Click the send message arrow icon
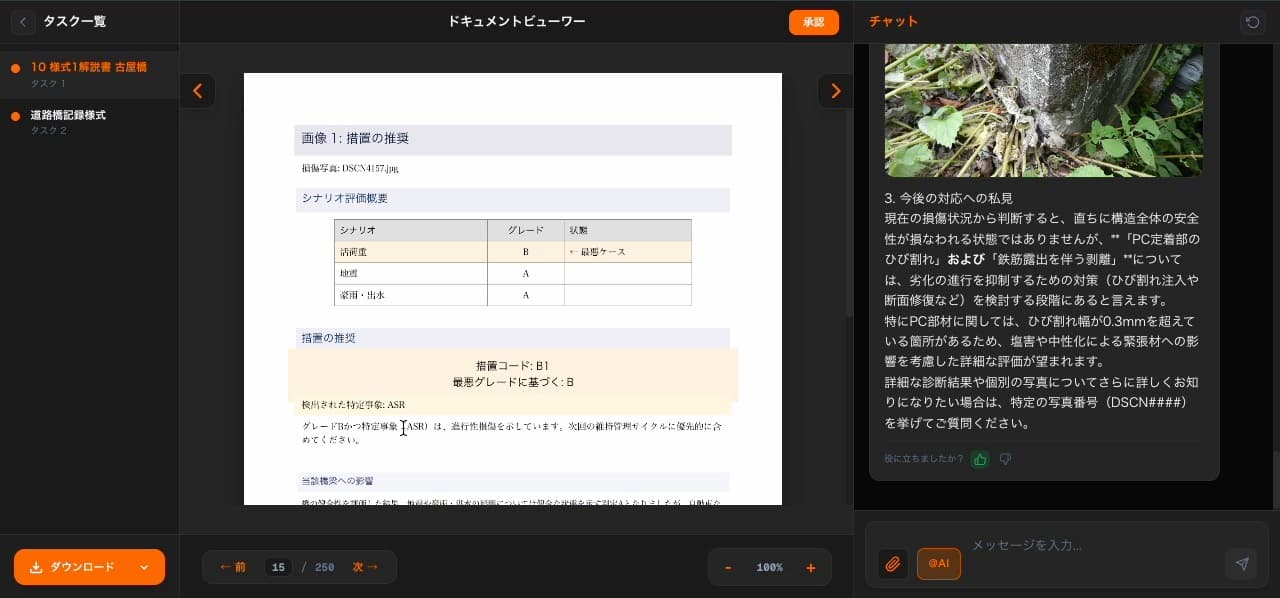 pos(1242,564)
